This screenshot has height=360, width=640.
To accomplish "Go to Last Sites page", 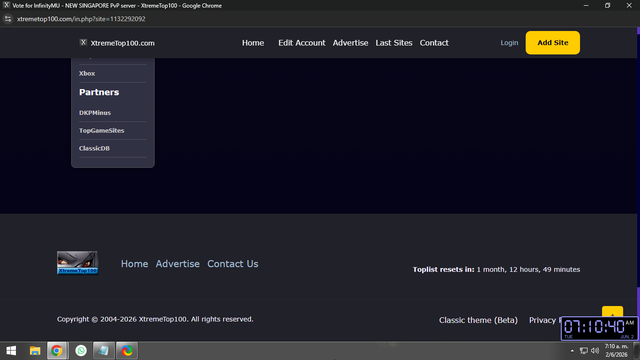I will [394, 43].
